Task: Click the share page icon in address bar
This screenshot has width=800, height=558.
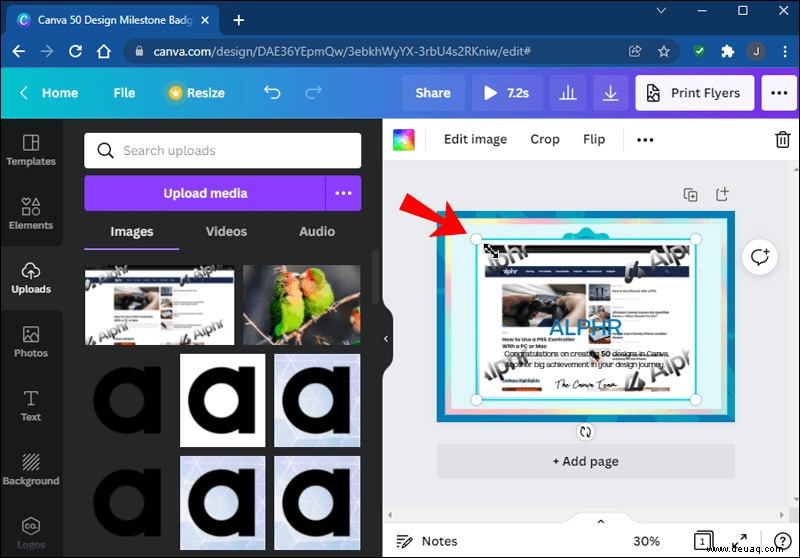Action: (635, 51)
